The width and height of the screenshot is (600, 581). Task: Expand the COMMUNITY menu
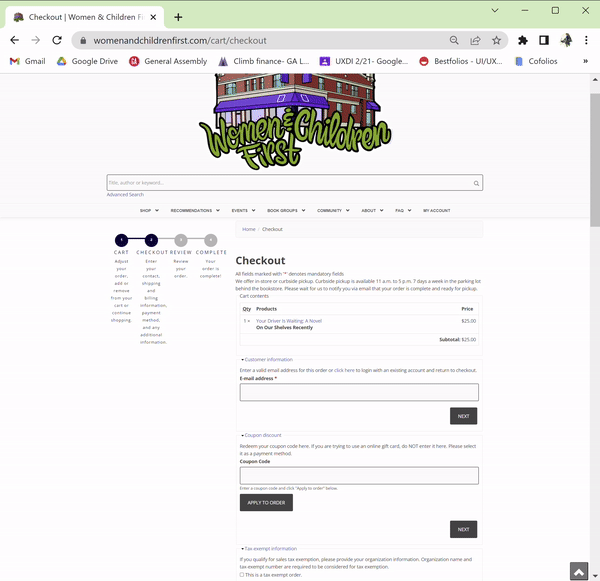pos(333,211)
